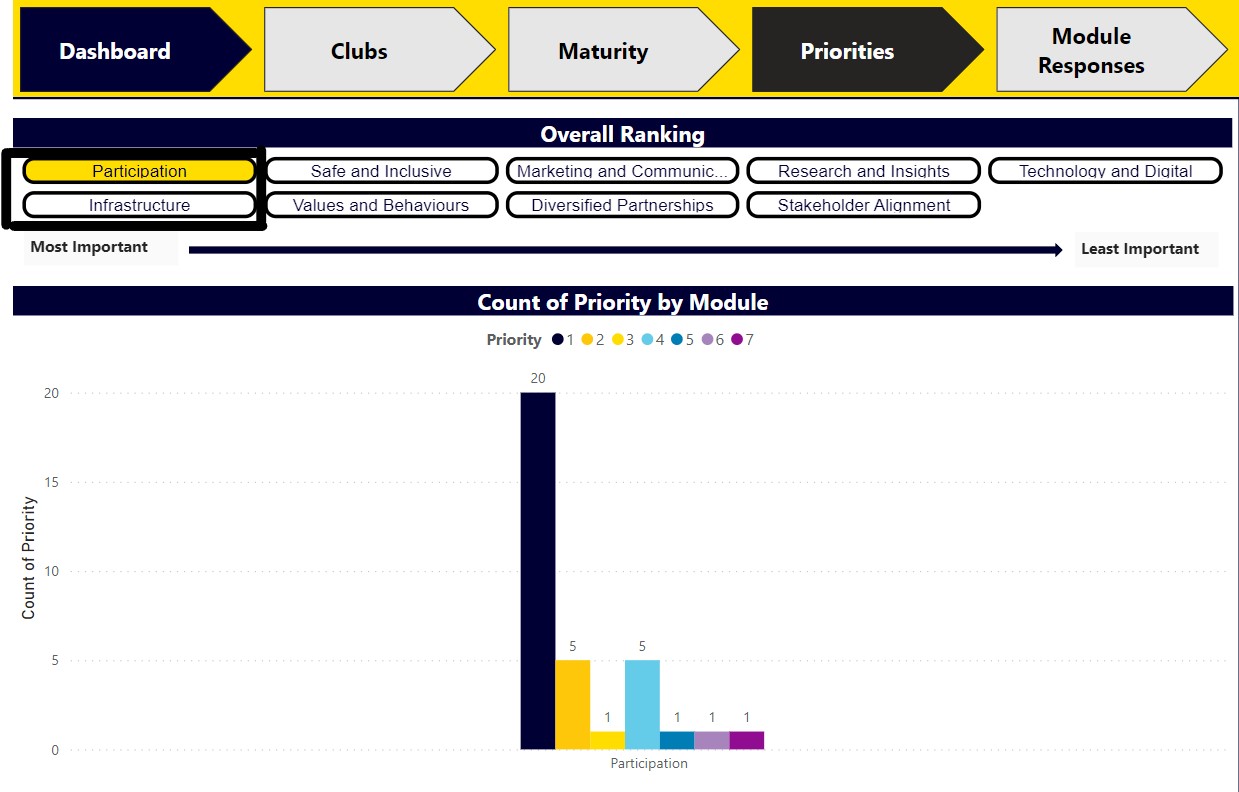Select the Stakeholder Alignment ranking item

pyautogui.click(x=863, y=205)
